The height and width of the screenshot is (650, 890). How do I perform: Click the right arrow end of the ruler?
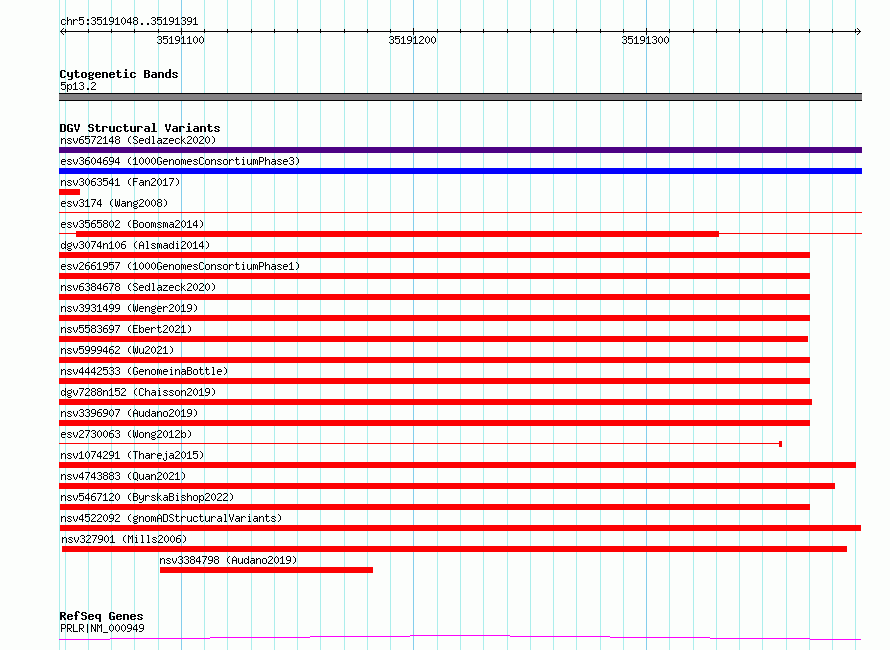858,31
